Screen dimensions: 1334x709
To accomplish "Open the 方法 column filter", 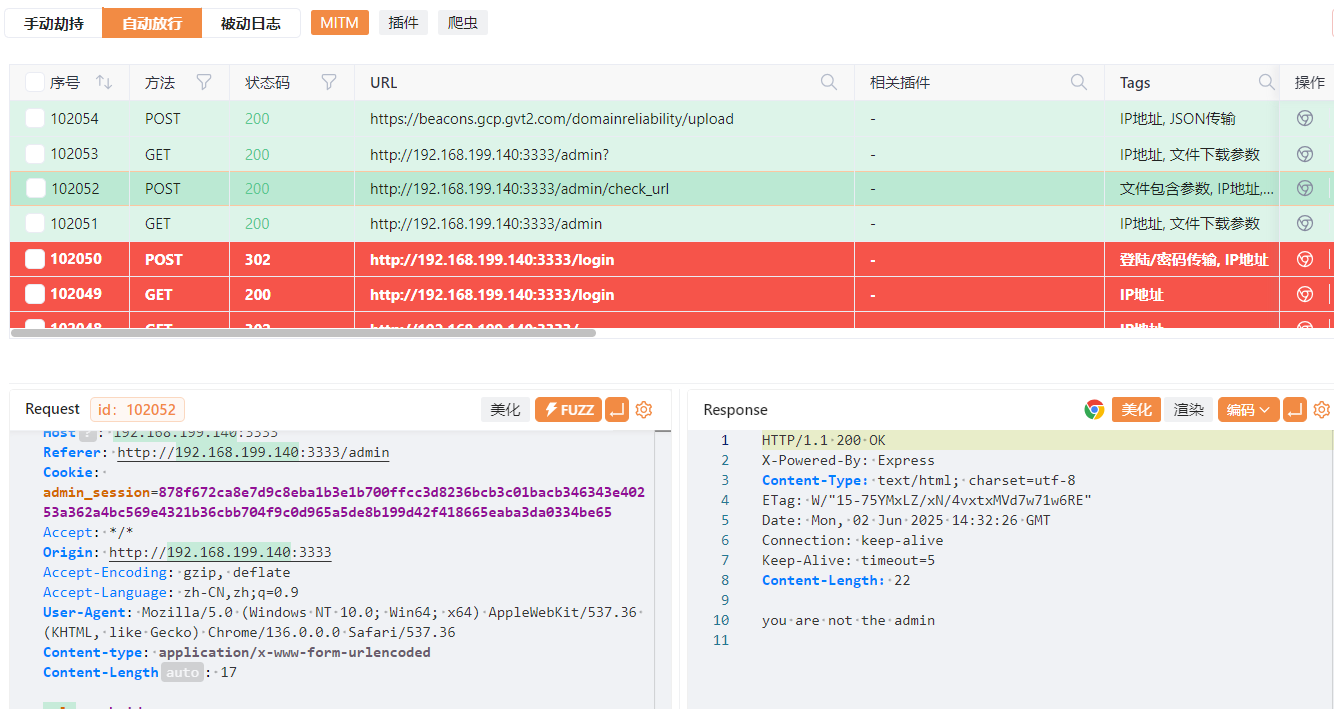I will point(204,83).
